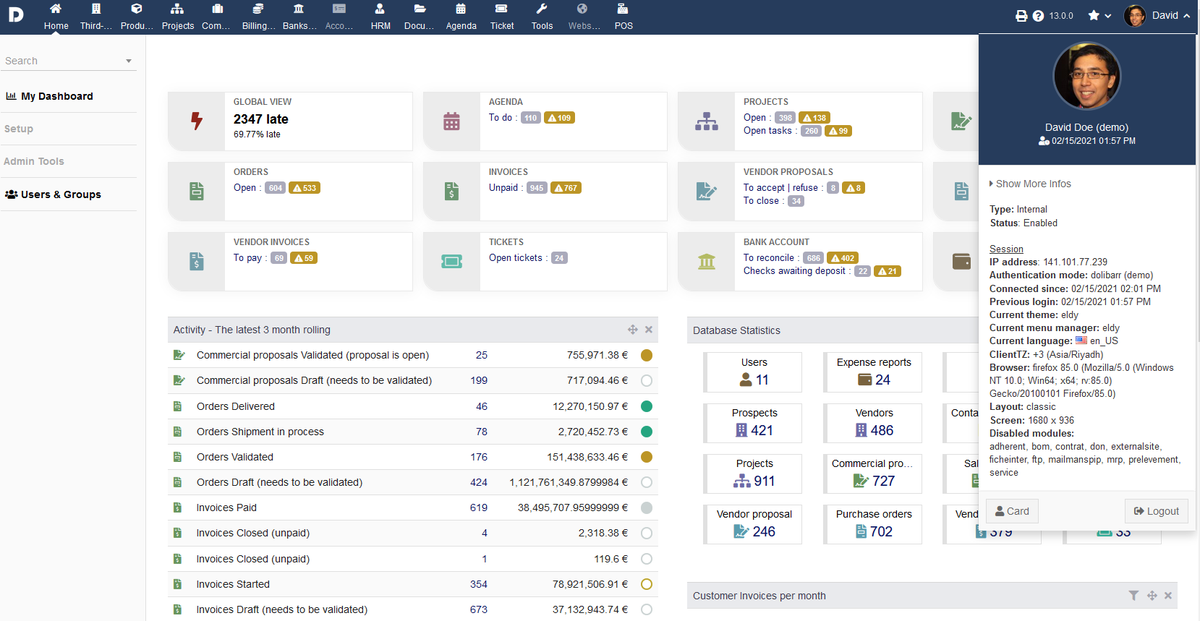Image resolution: width=1200 pixels, height=621 pixels.
Task: Click the Logout button
Action: click(x=1156, y=511)
